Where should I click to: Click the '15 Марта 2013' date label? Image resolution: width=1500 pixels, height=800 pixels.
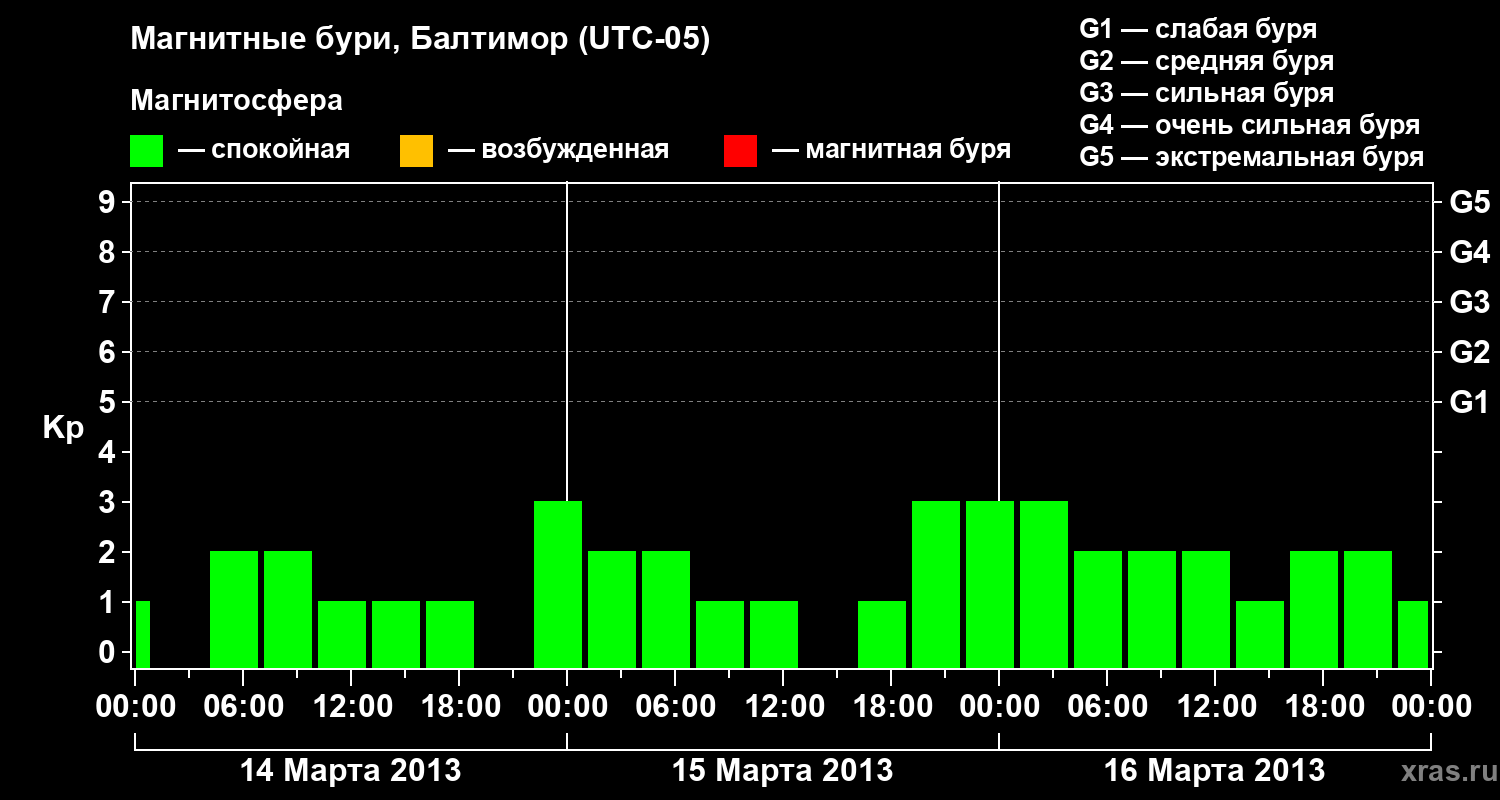(x=783, y=771)
